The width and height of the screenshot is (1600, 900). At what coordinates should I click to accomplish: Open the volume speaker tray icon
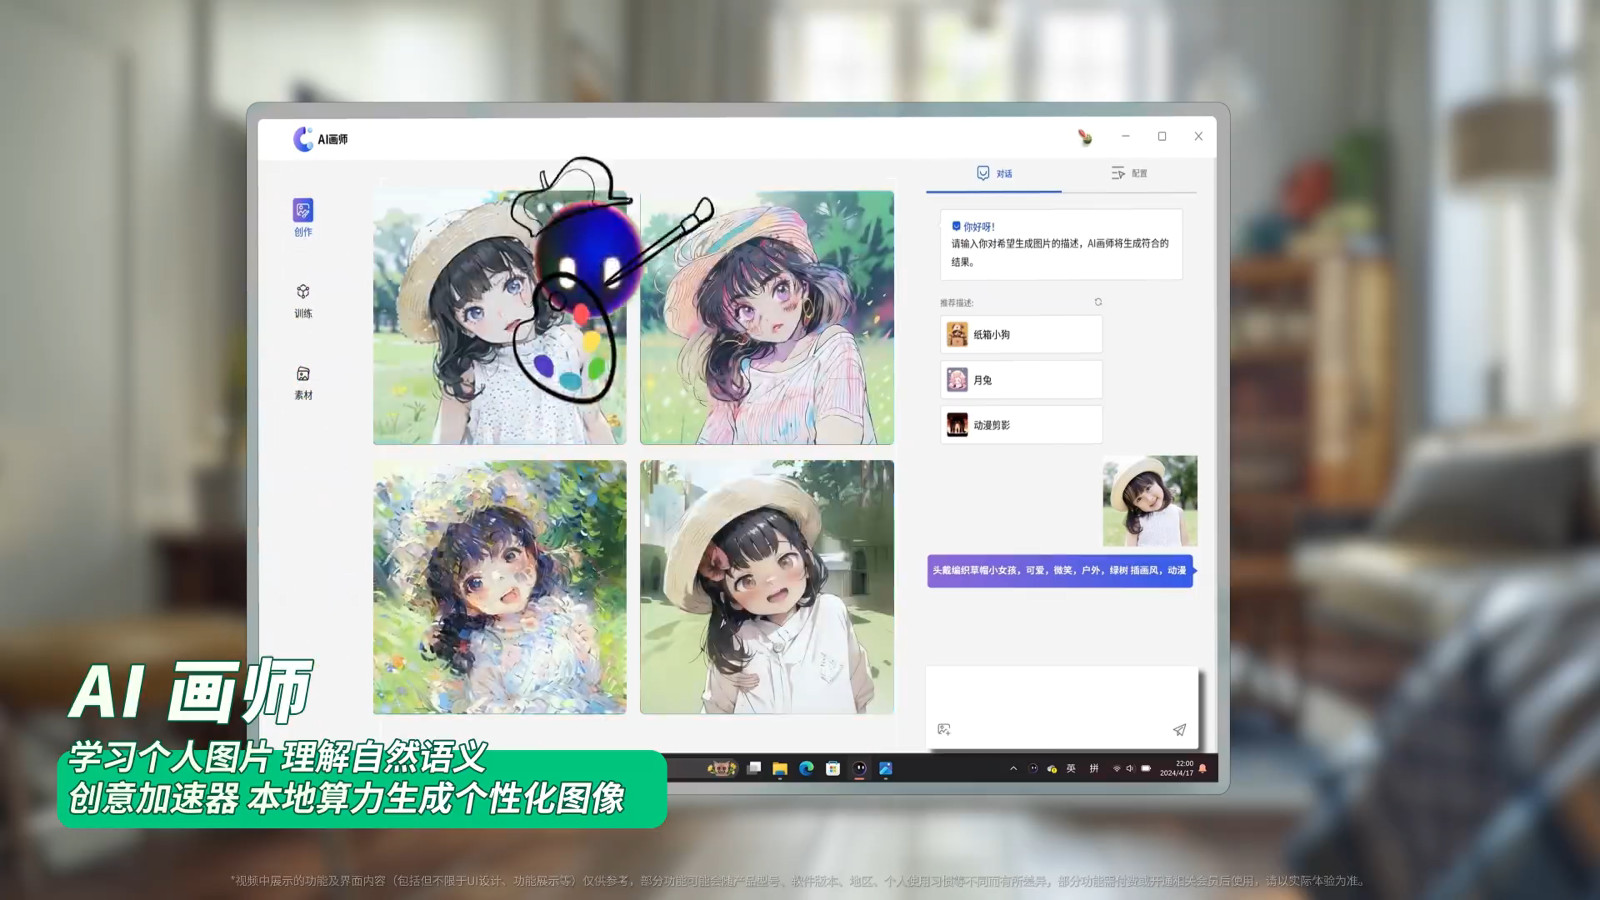click(1130, 768)
